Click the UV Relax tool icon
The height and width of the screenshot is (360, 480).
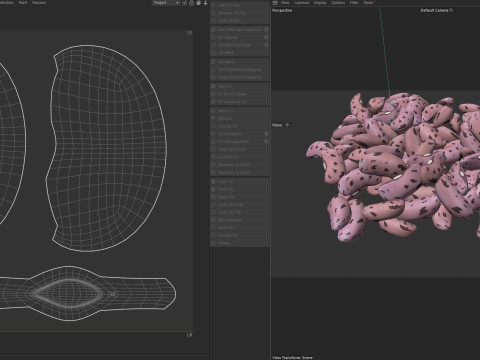pyautogui.click(x=213, y=62)
